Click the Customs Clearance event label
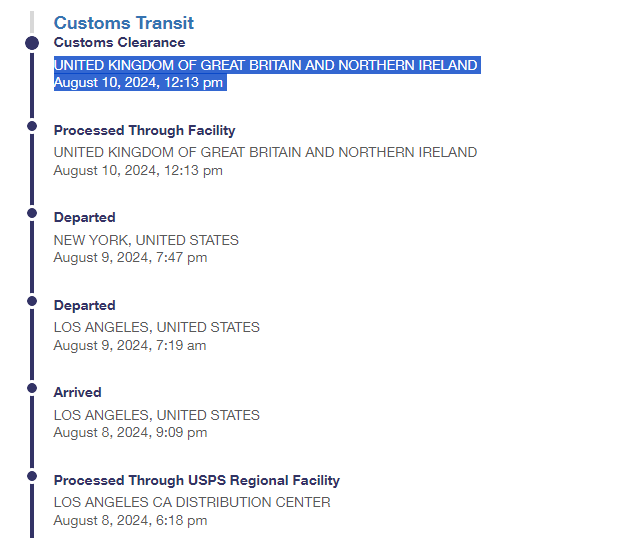 119,43
